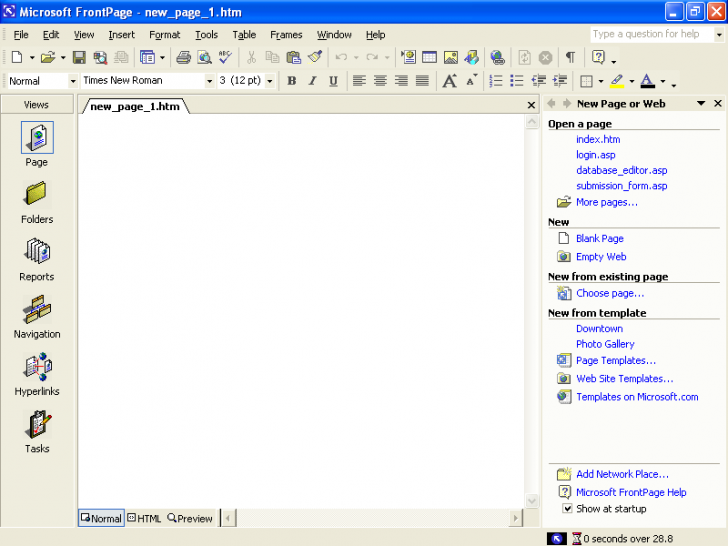Toggle Bold formatting button
The width and height of the screenshot is (728, 546).
[x=291, y=81]
